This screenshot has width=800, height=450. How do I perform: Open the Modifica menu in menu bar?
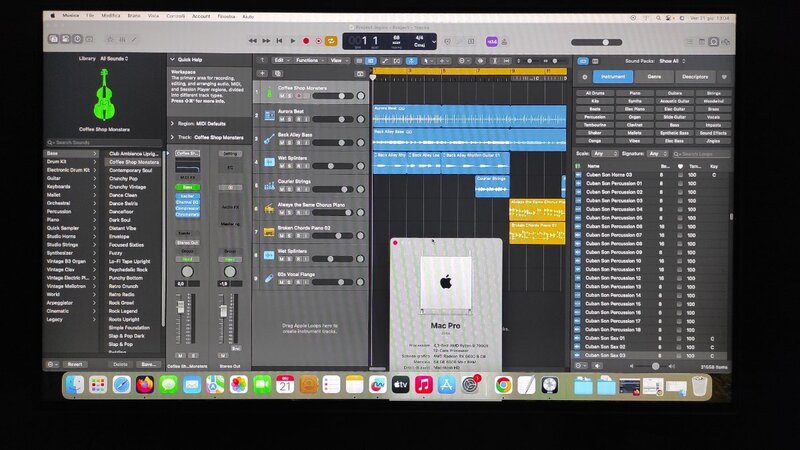(x=111, y=16)
